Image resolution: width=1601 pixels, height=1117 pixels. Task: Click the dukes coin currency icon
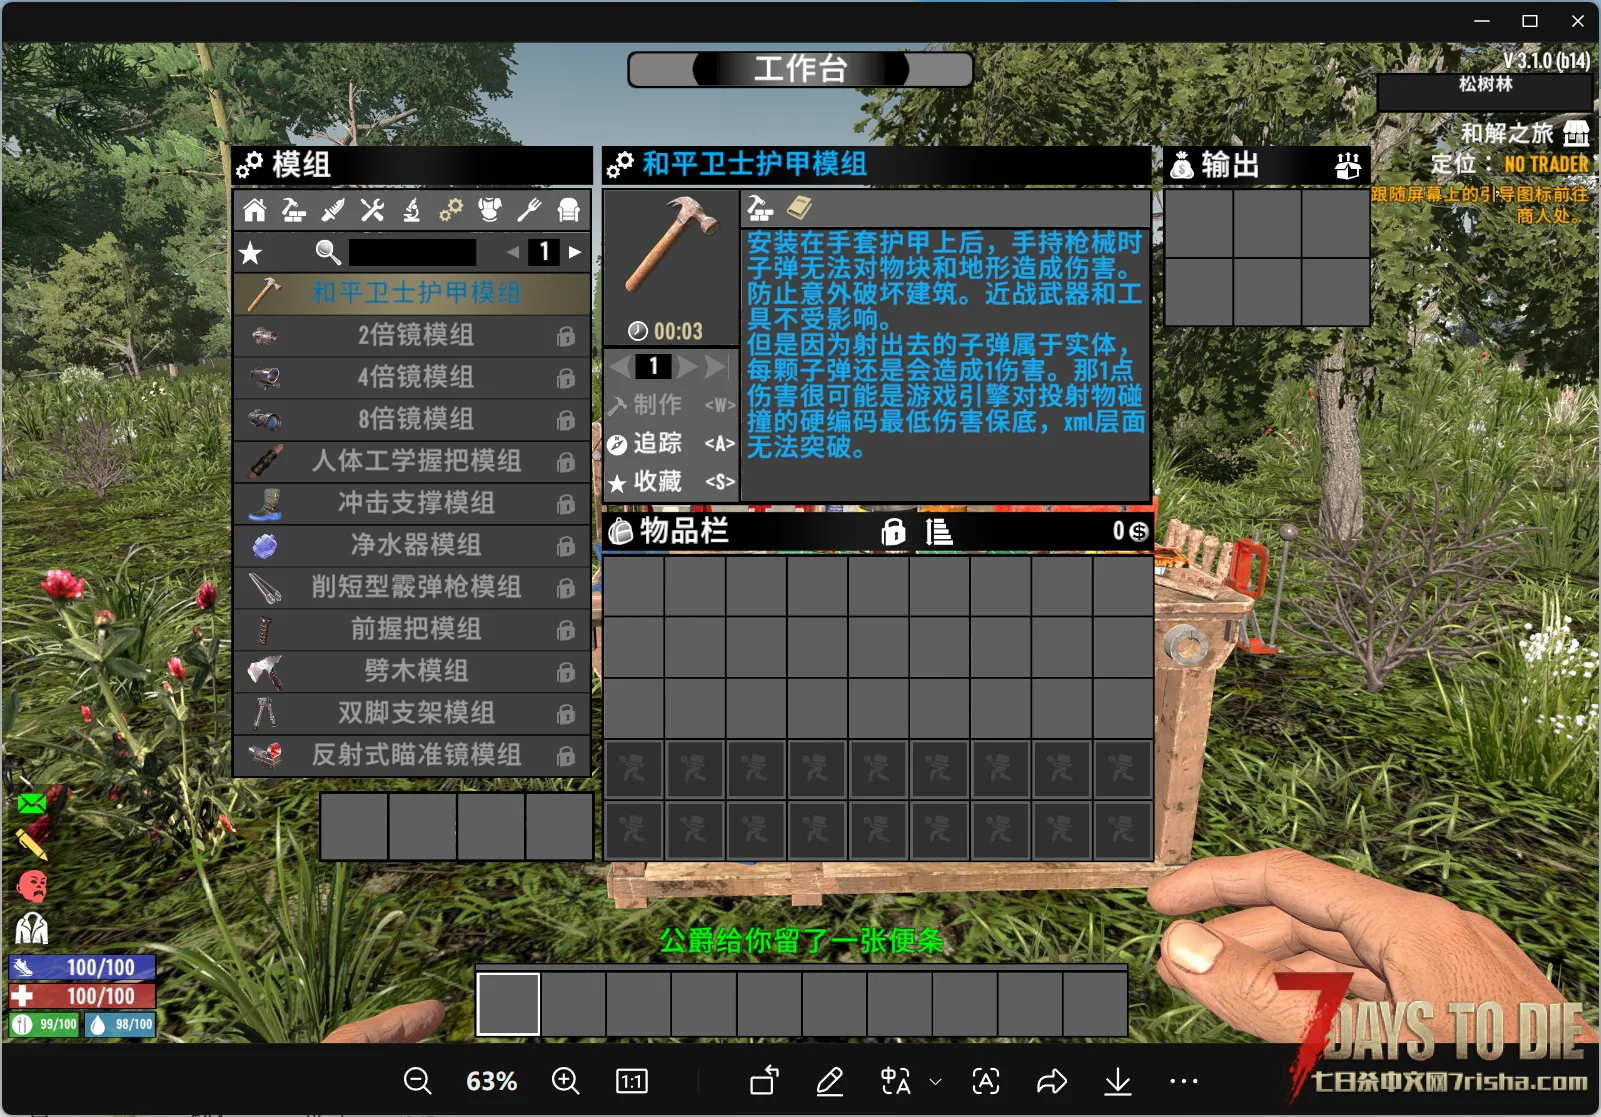tap(1138, 532)
